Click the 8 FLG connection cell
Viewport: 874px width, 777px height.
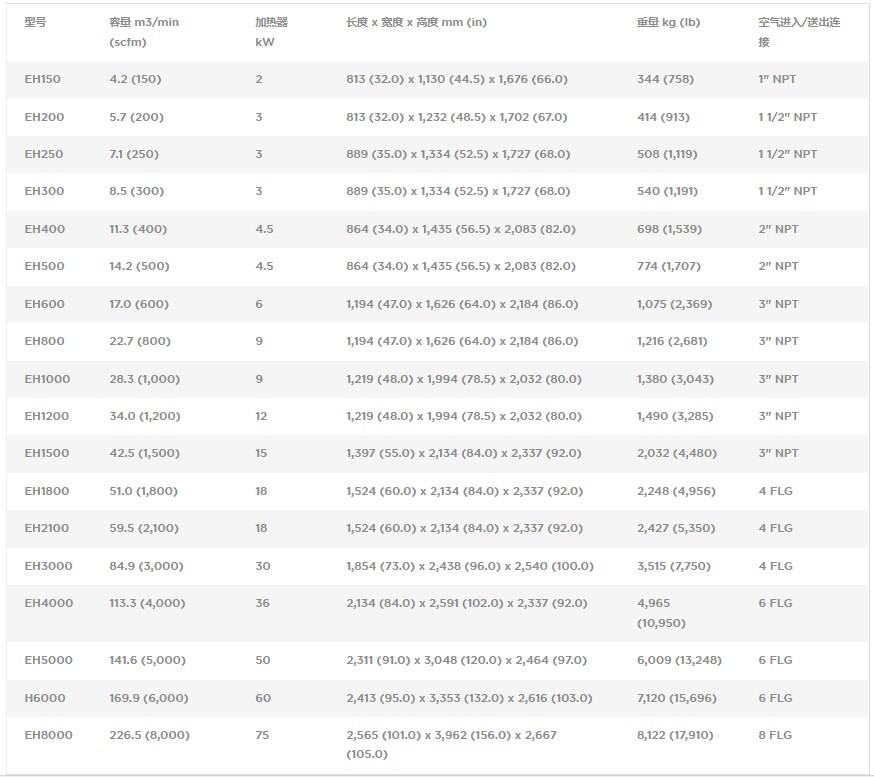click(x=774, y=735)
